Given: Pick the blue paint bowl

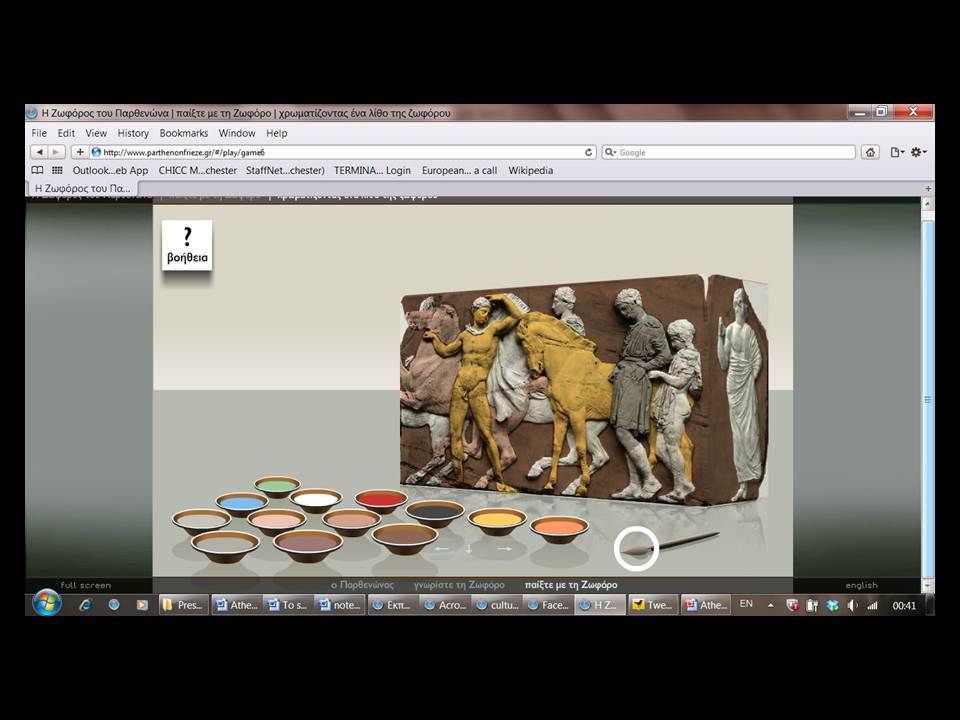Looking at the screenshot, I should click(242, 504).
